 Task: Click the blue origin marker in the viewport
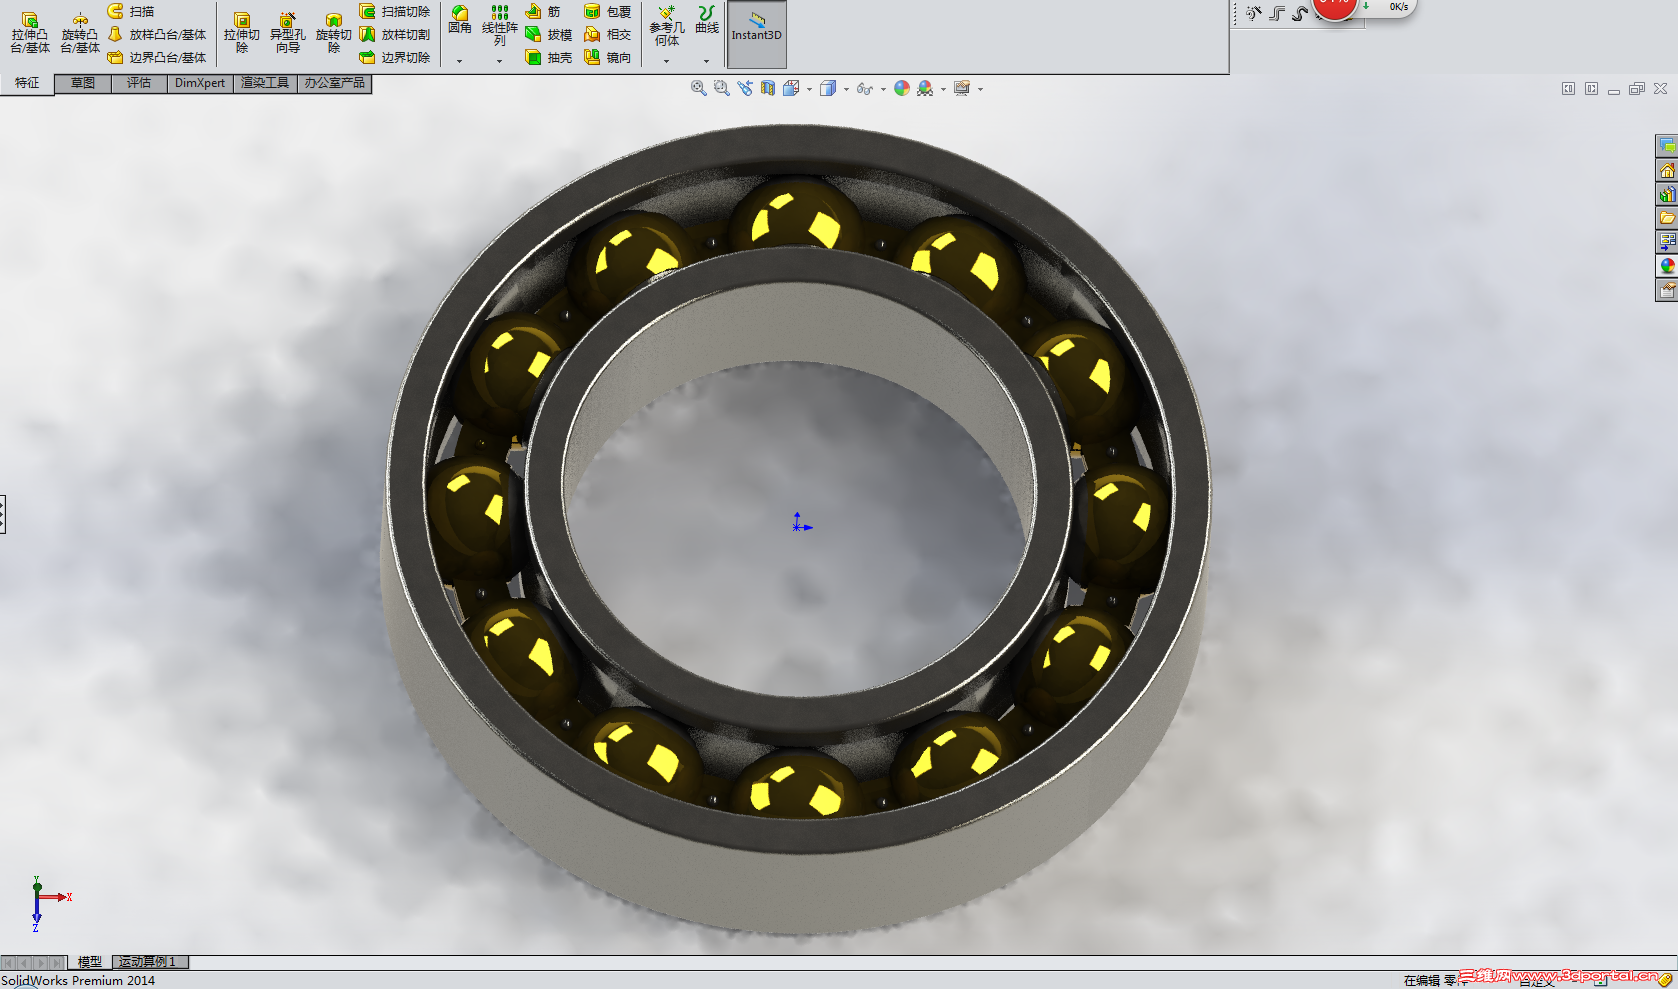(801, 523)
